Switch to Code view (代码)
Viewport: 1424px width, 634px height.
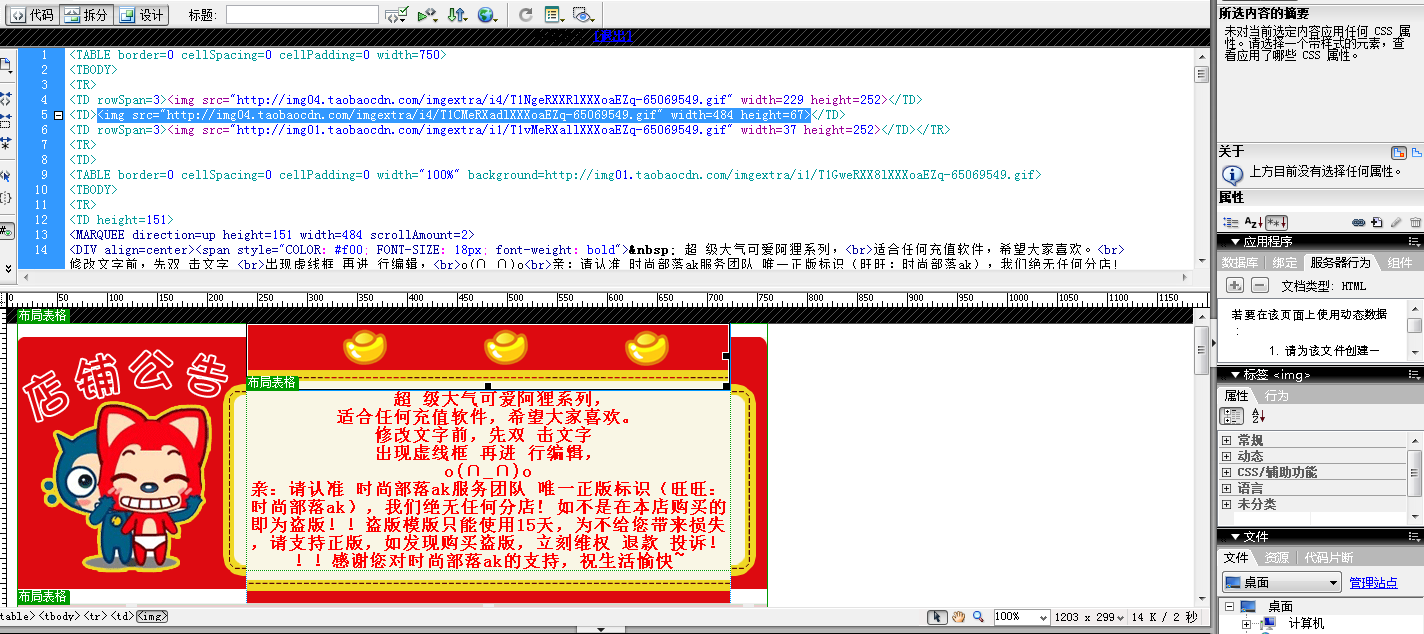32,15
